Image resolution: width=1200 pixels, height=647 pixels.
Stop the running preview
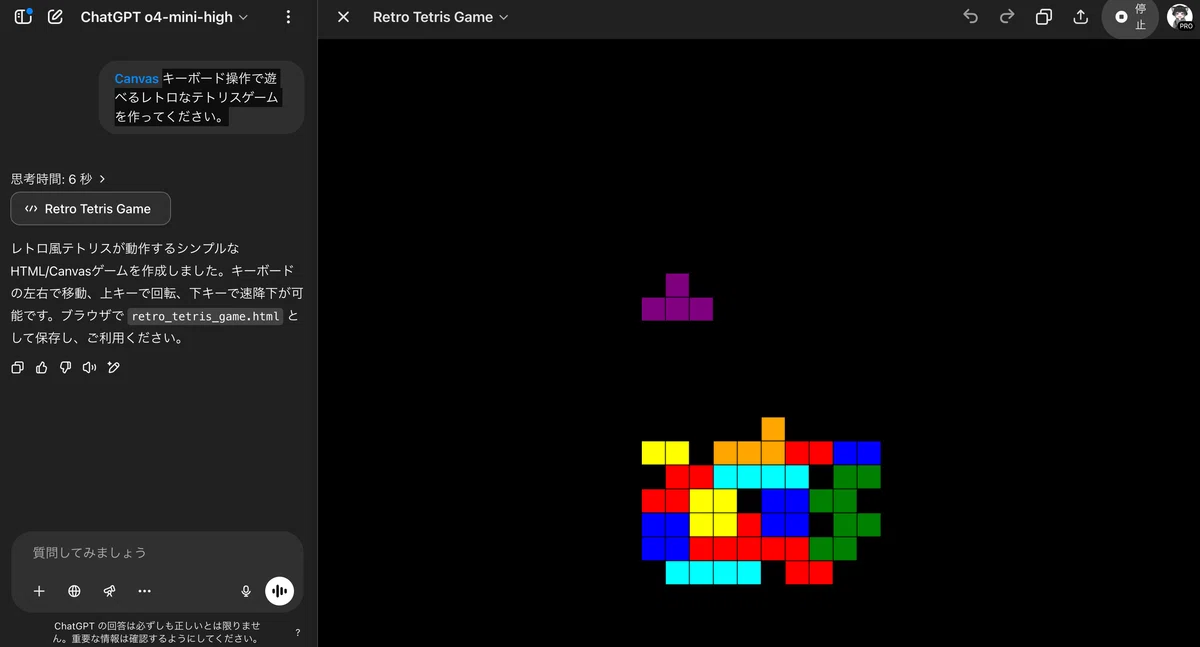(1130, 18)
